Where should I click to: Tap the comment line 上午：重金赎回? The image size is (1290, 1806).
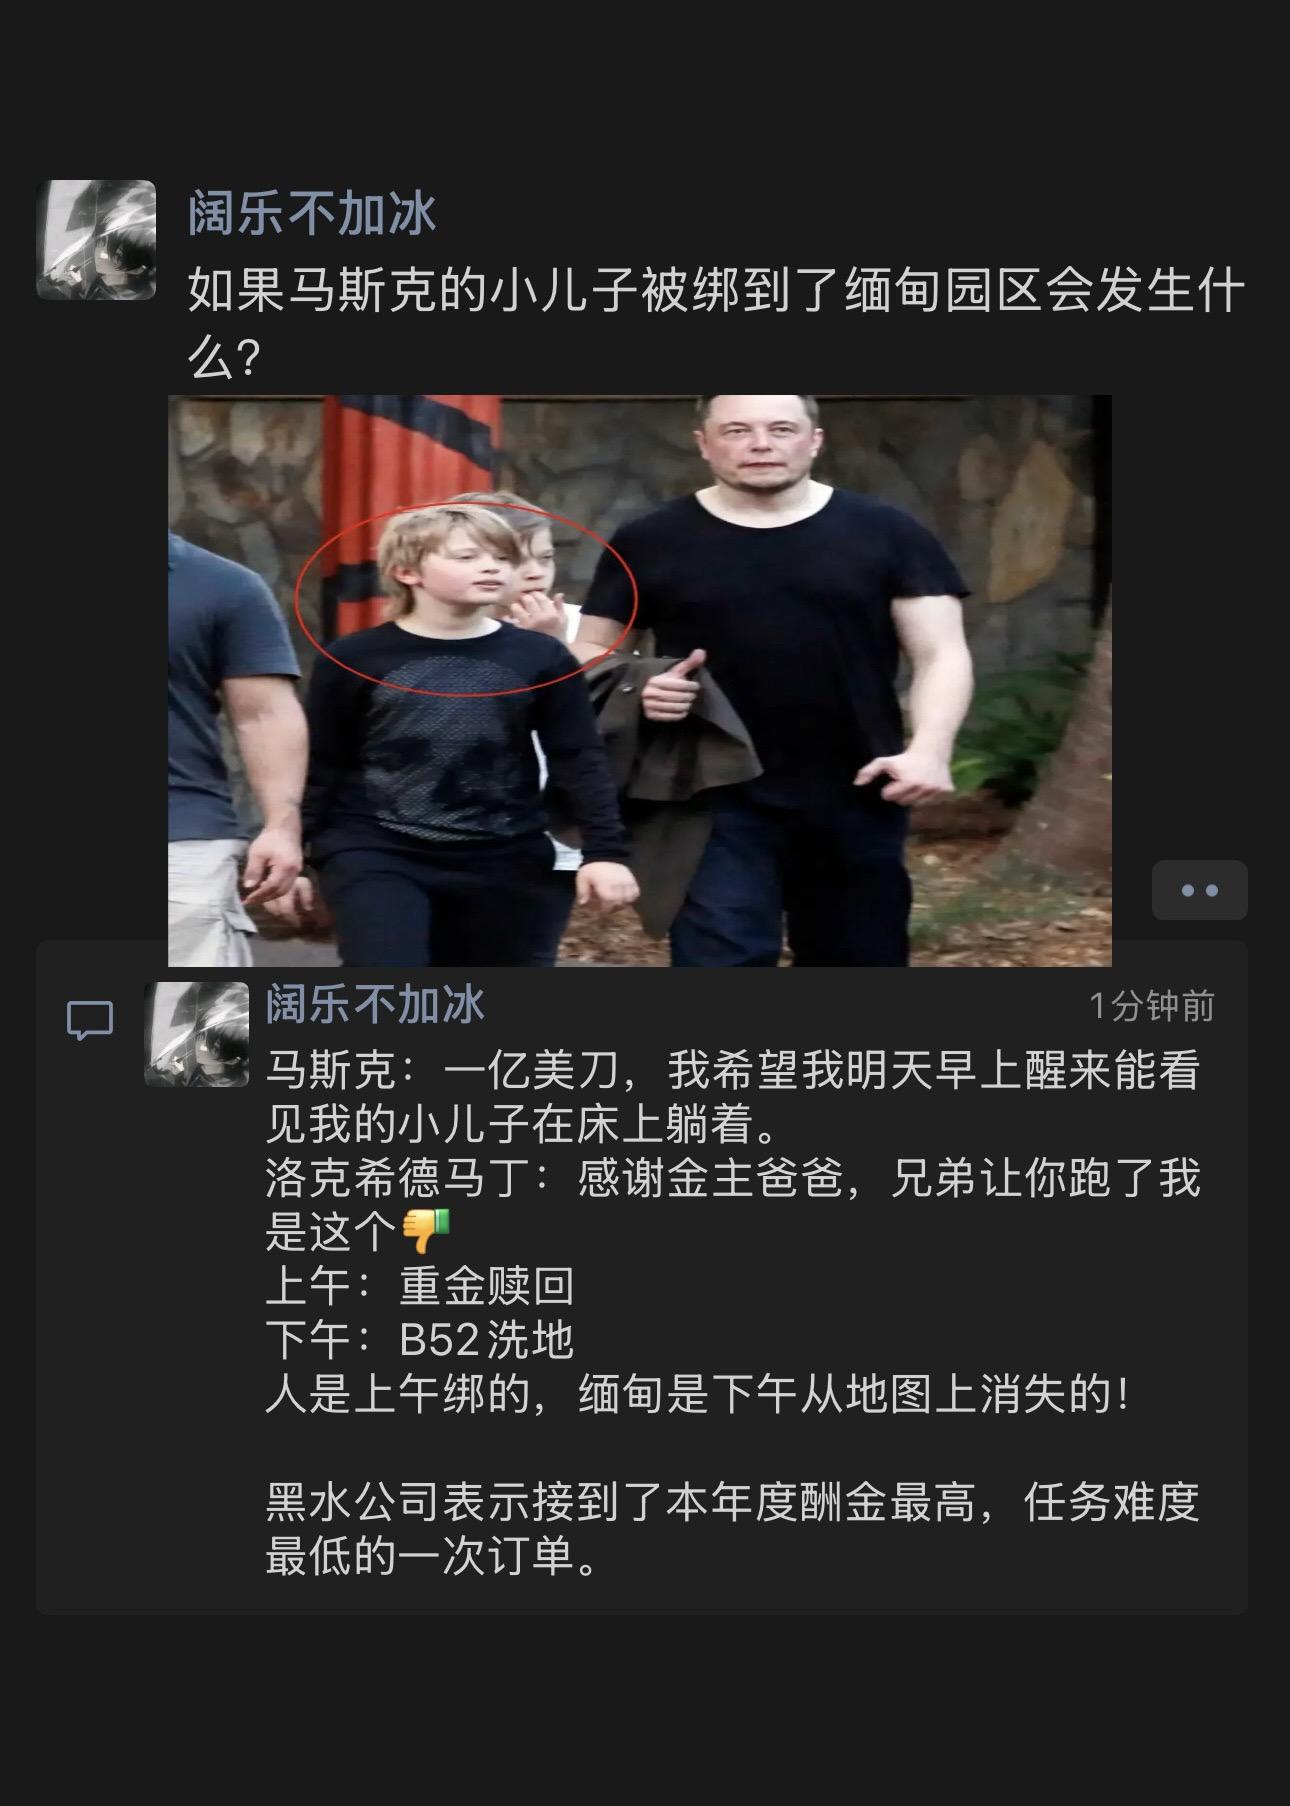(420, 1287)
